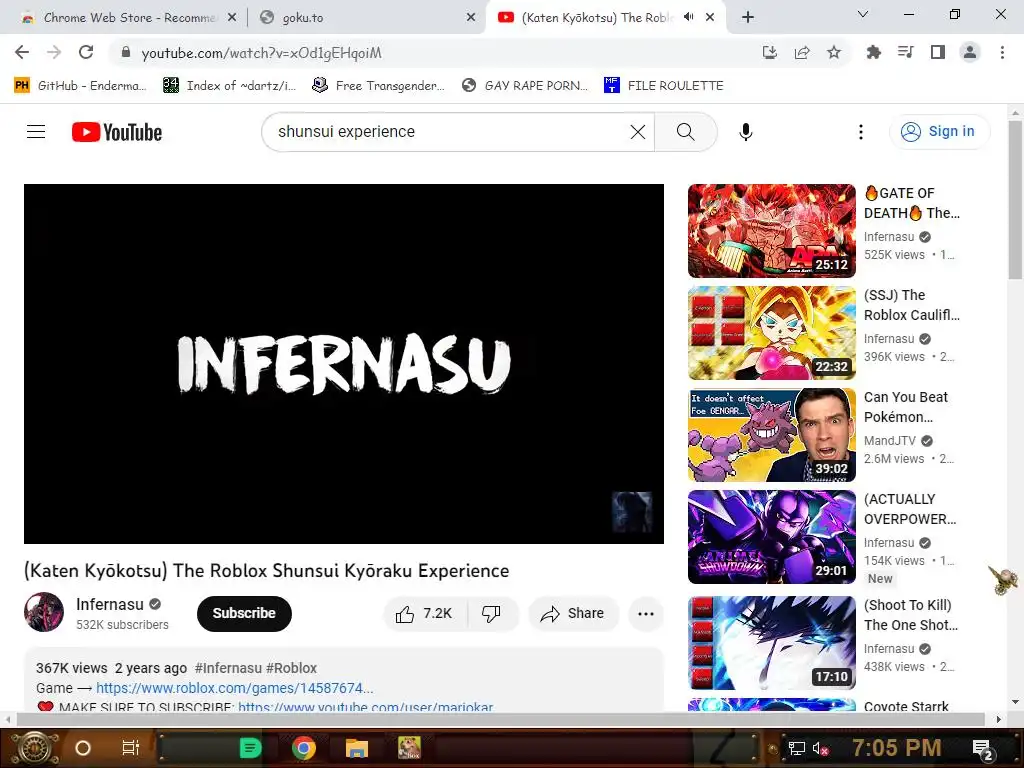Clear the search box with X icon
Screen dimensions: 1024x768
click(x=637, y=132)
